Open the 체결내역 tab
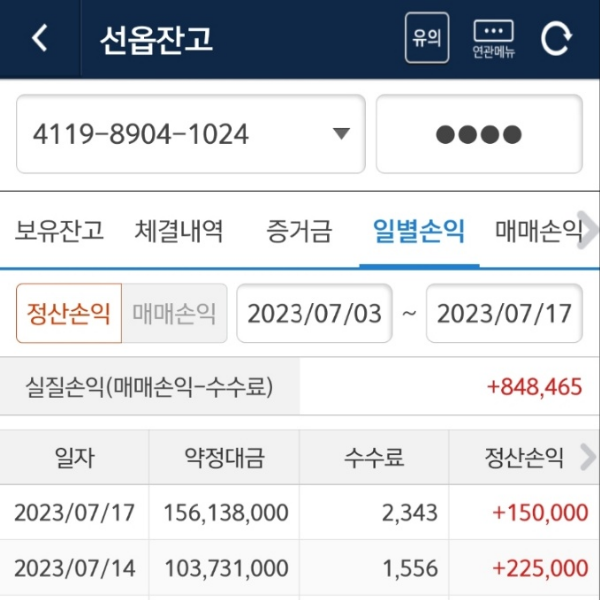 tap(179, 232)
